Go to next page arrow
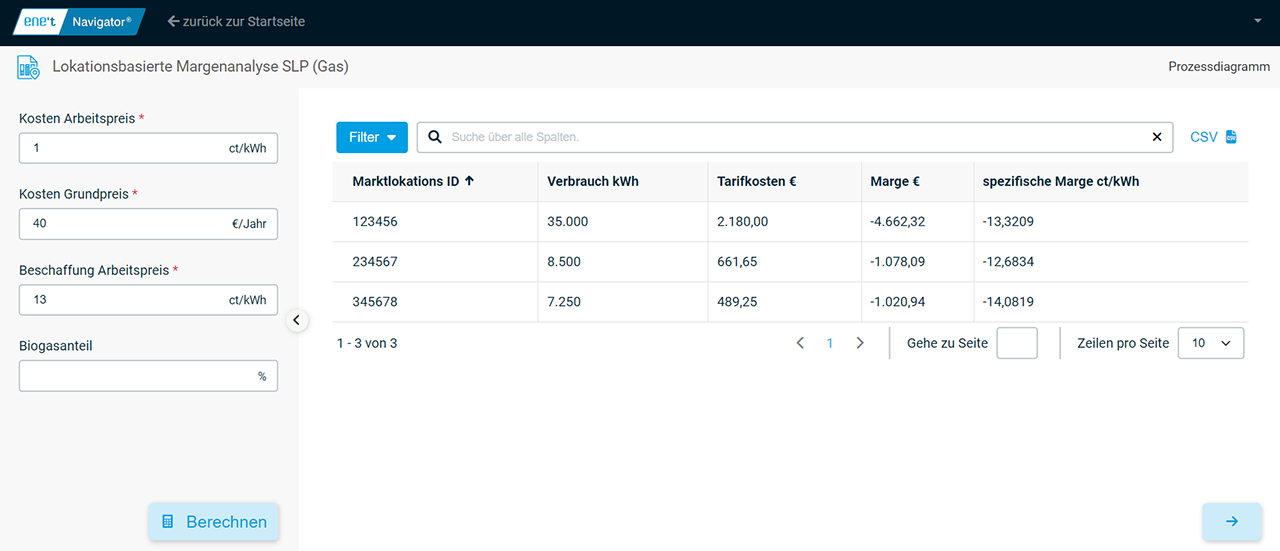The image size is (1280, 551). tap(860, 343)
